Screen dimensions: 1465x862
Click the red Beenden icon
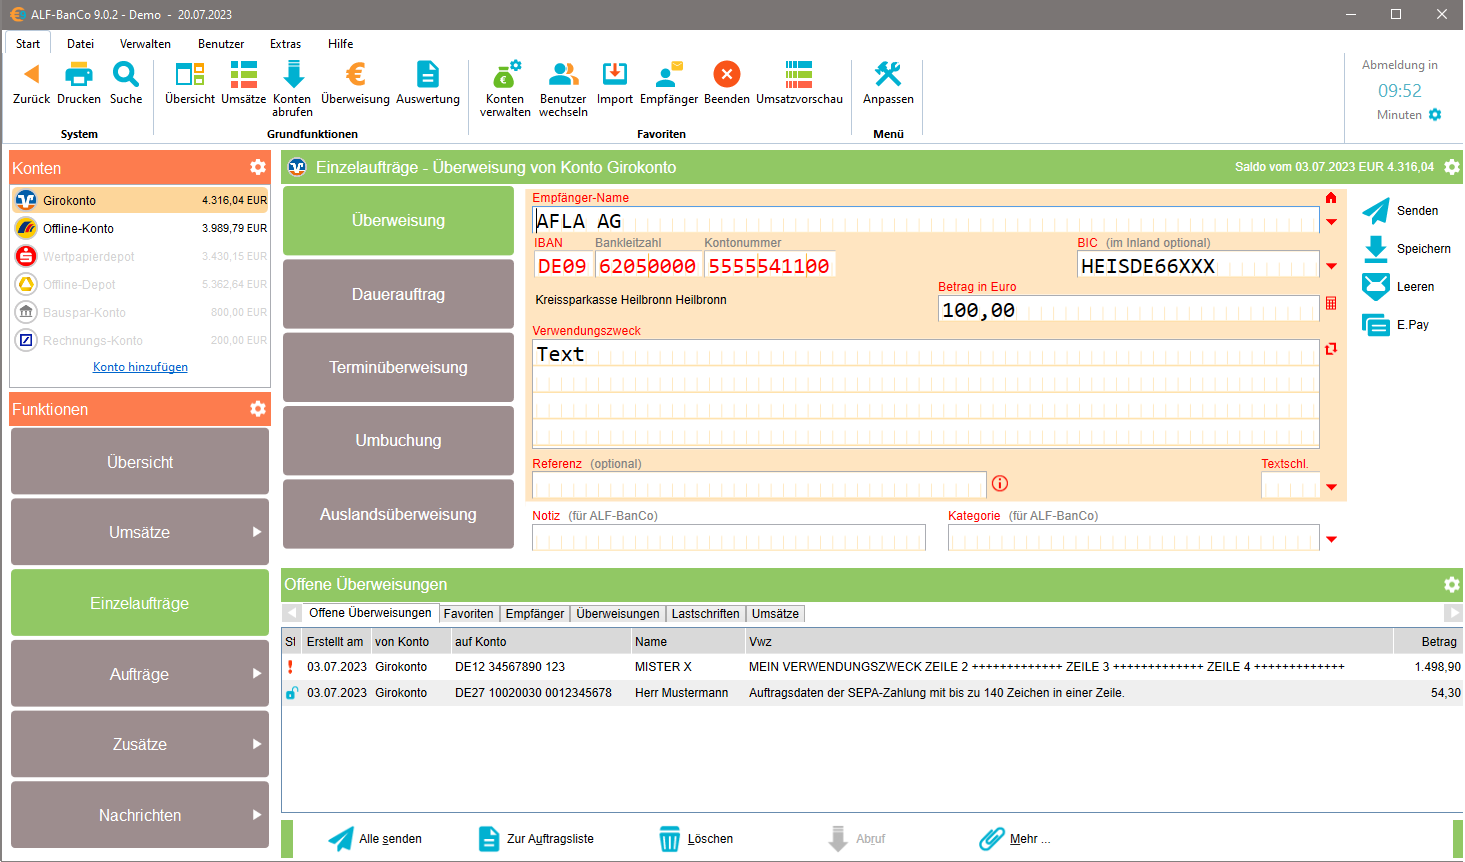[727, 74]
